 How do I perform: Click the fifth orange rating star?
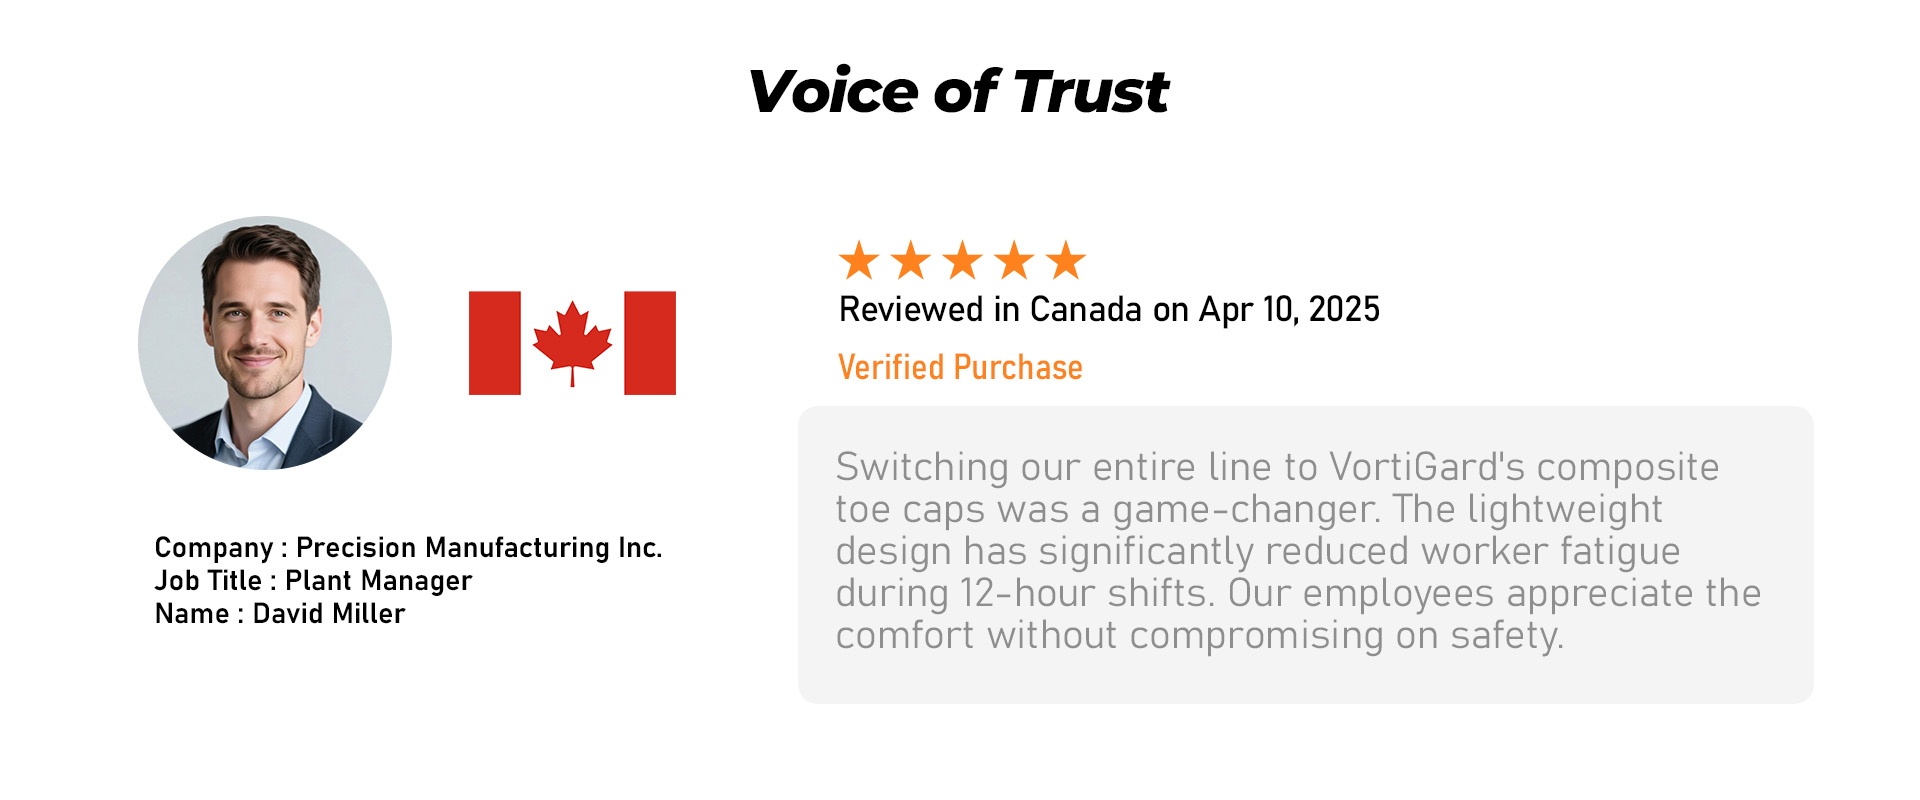(1066, 261)
